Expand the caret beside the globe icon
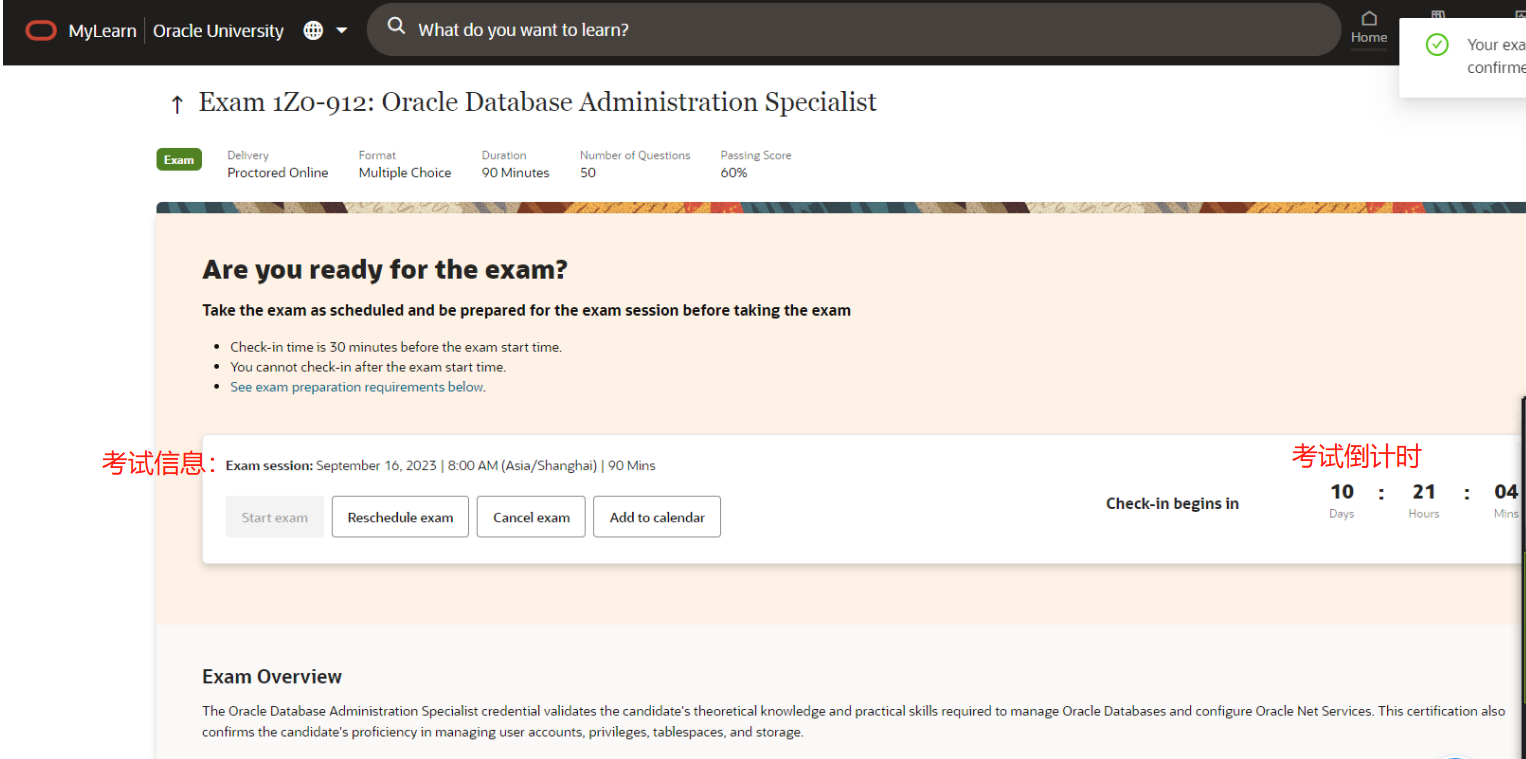 pos(342,31)
